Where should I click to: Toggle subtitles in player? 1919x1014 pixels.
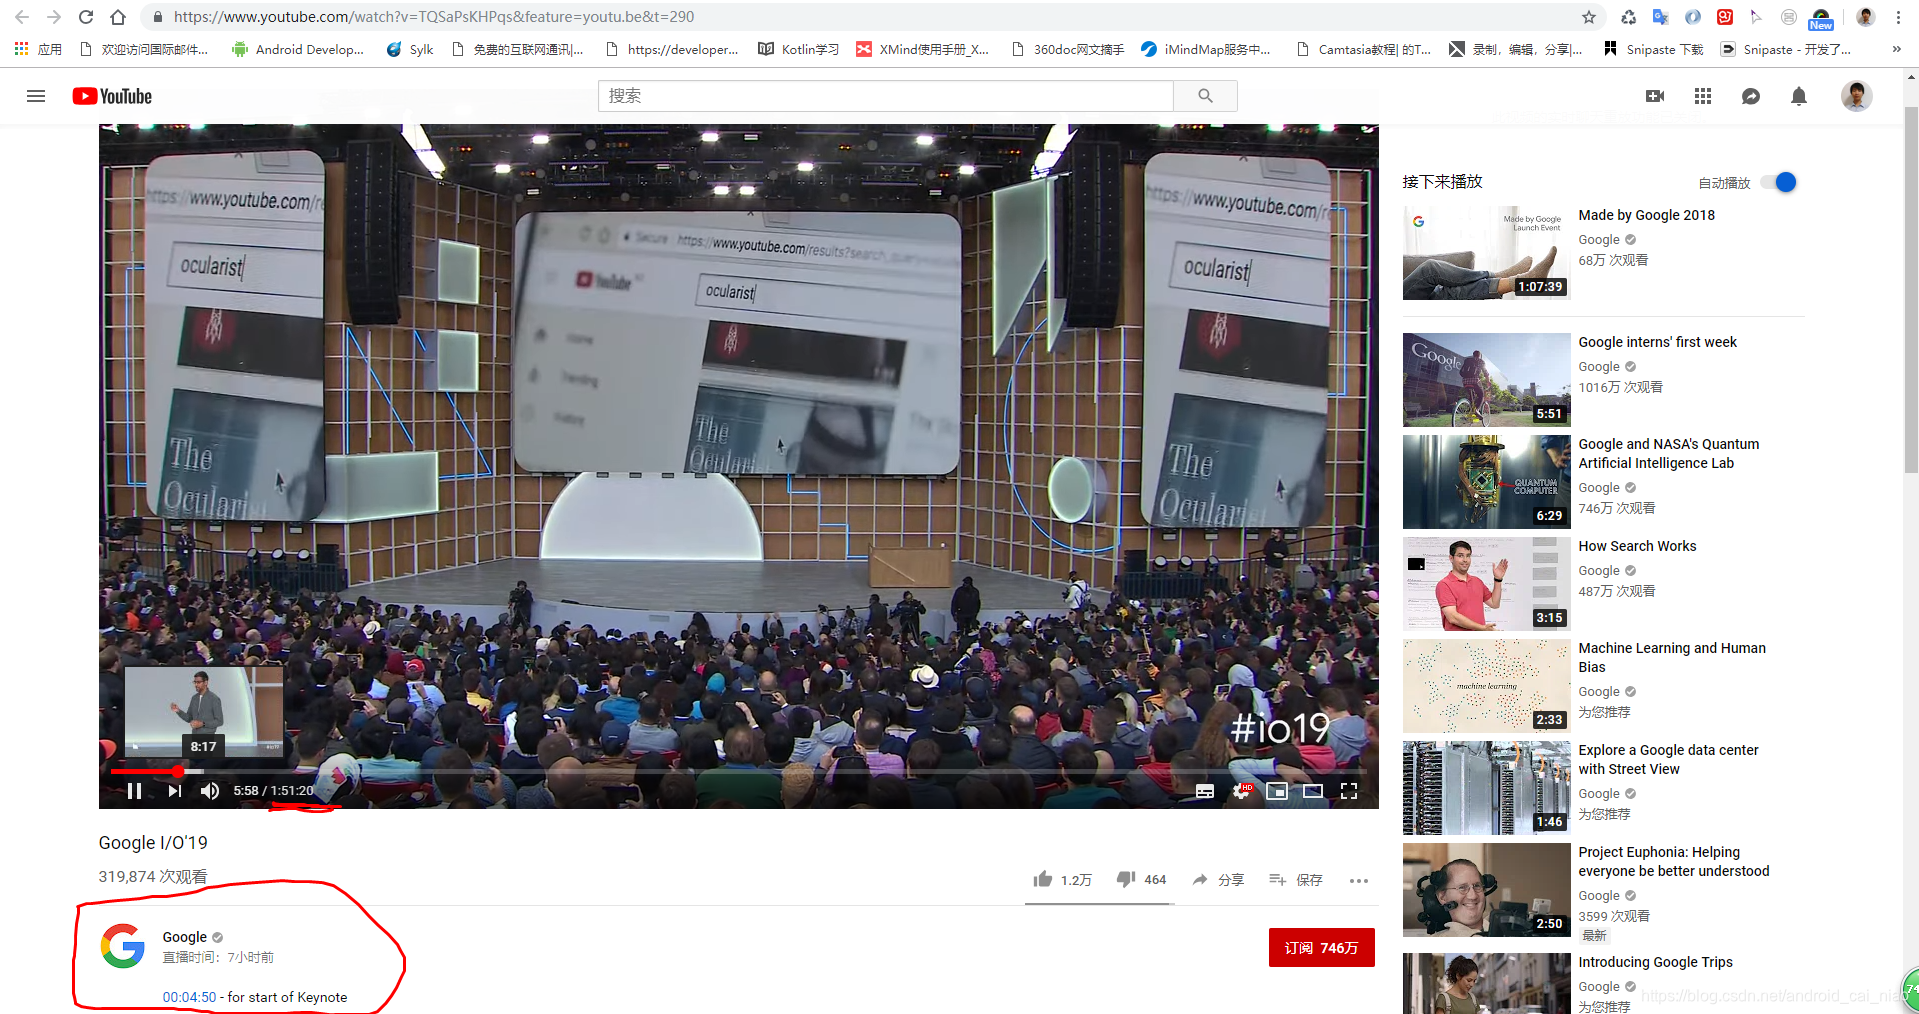[x=1205, y=791]
